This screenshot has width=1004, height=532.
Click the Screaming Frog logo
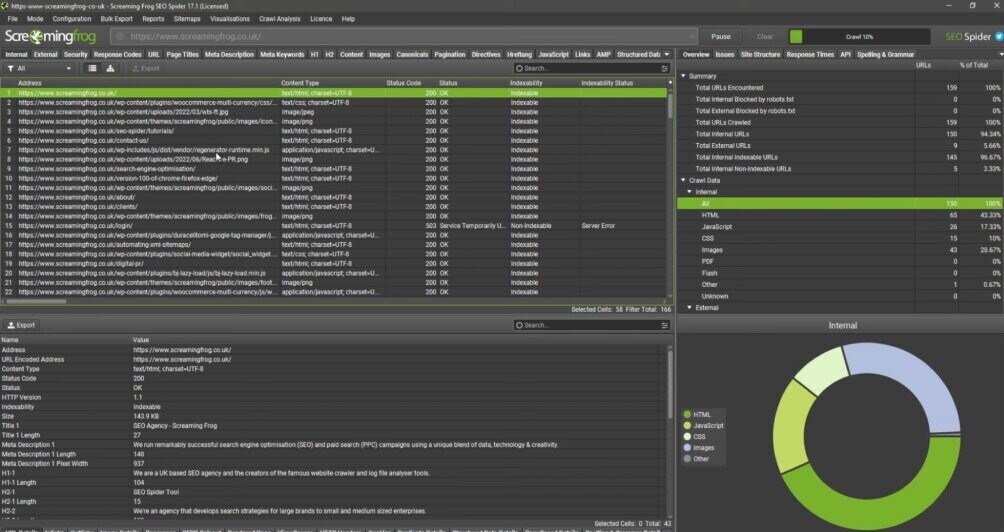pyautogui.click(x=50, y=36)
